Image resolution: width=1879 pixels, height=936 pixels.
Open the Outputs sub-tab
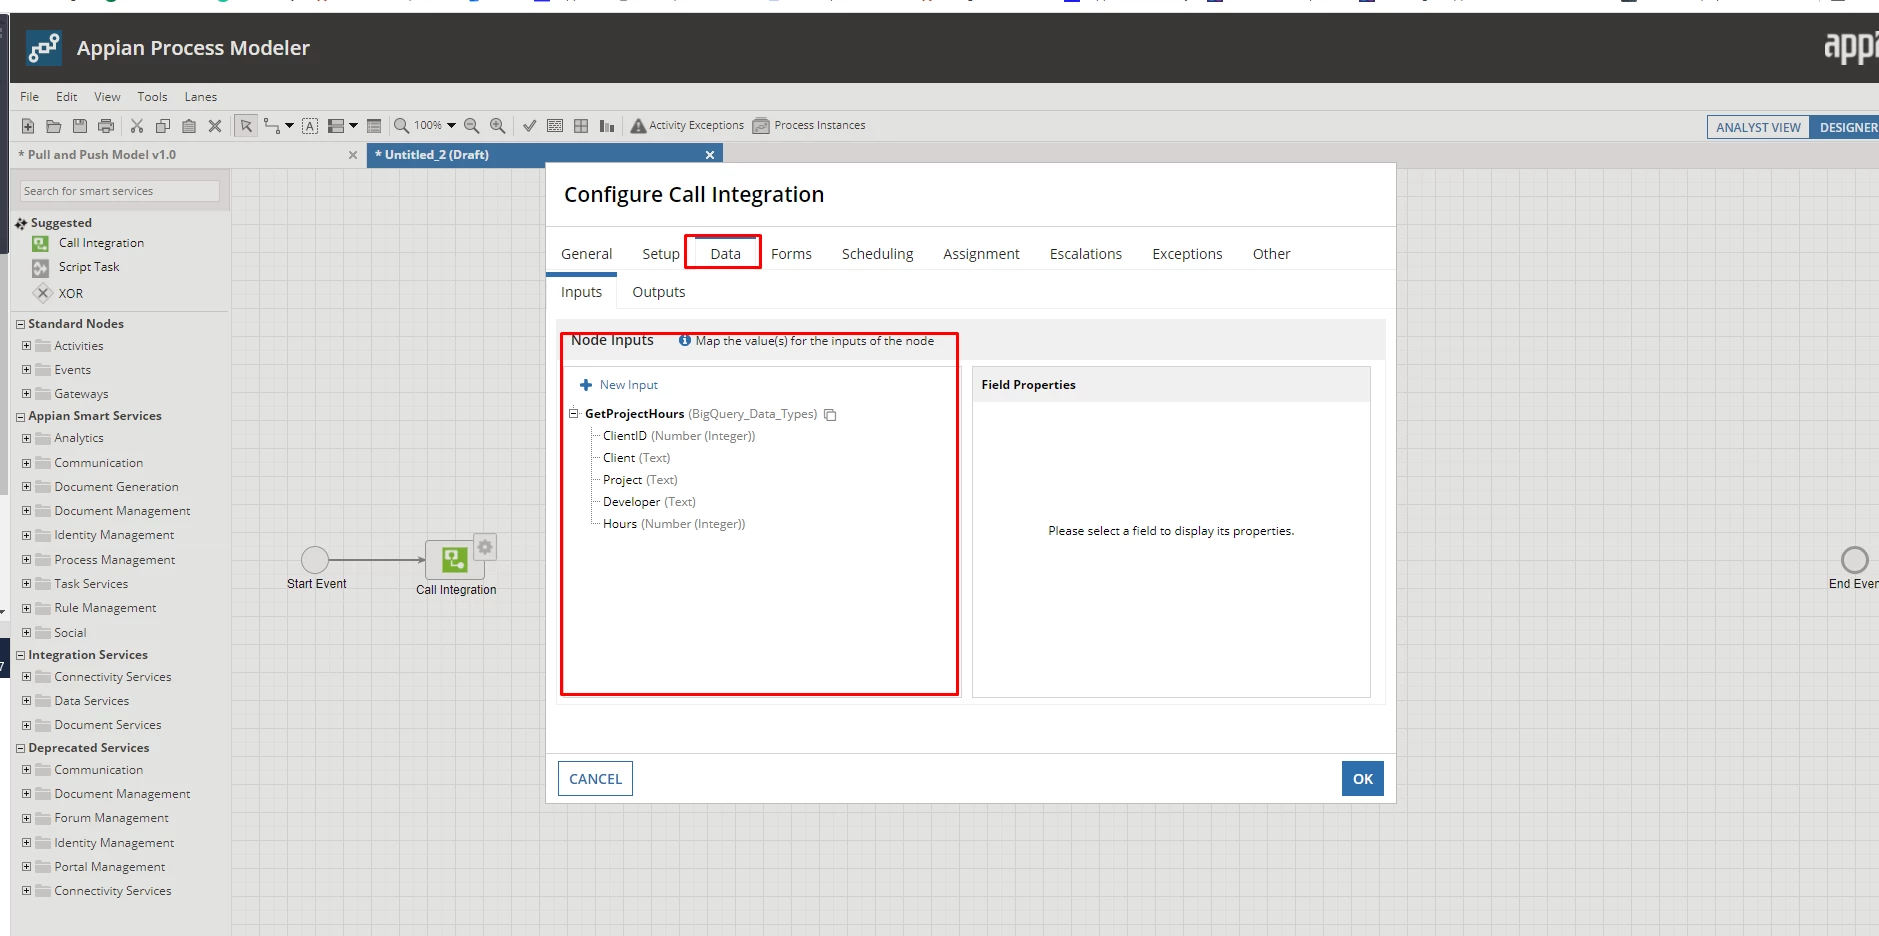point(659,292)
